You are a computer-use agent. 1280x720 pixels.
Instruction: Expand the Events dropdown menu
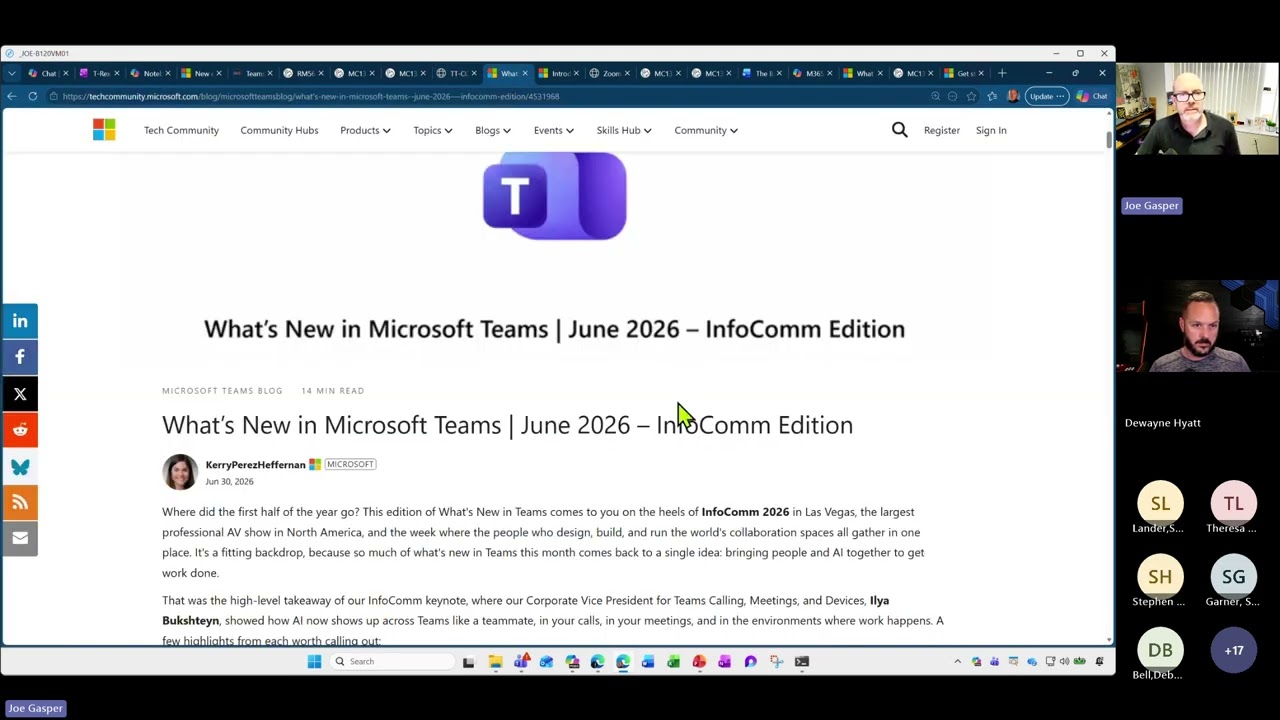coord(553,130)
